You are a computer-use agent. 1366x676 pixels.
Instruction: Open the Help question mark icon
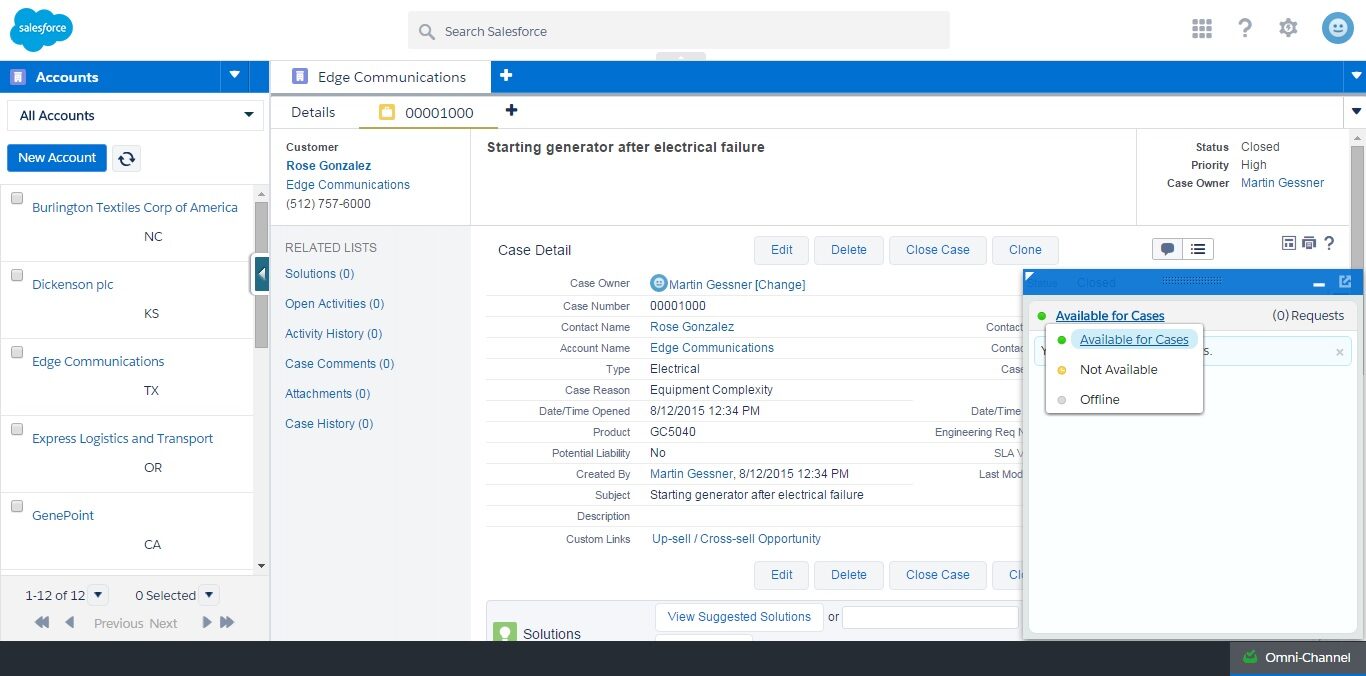[x=1245, y=28]
